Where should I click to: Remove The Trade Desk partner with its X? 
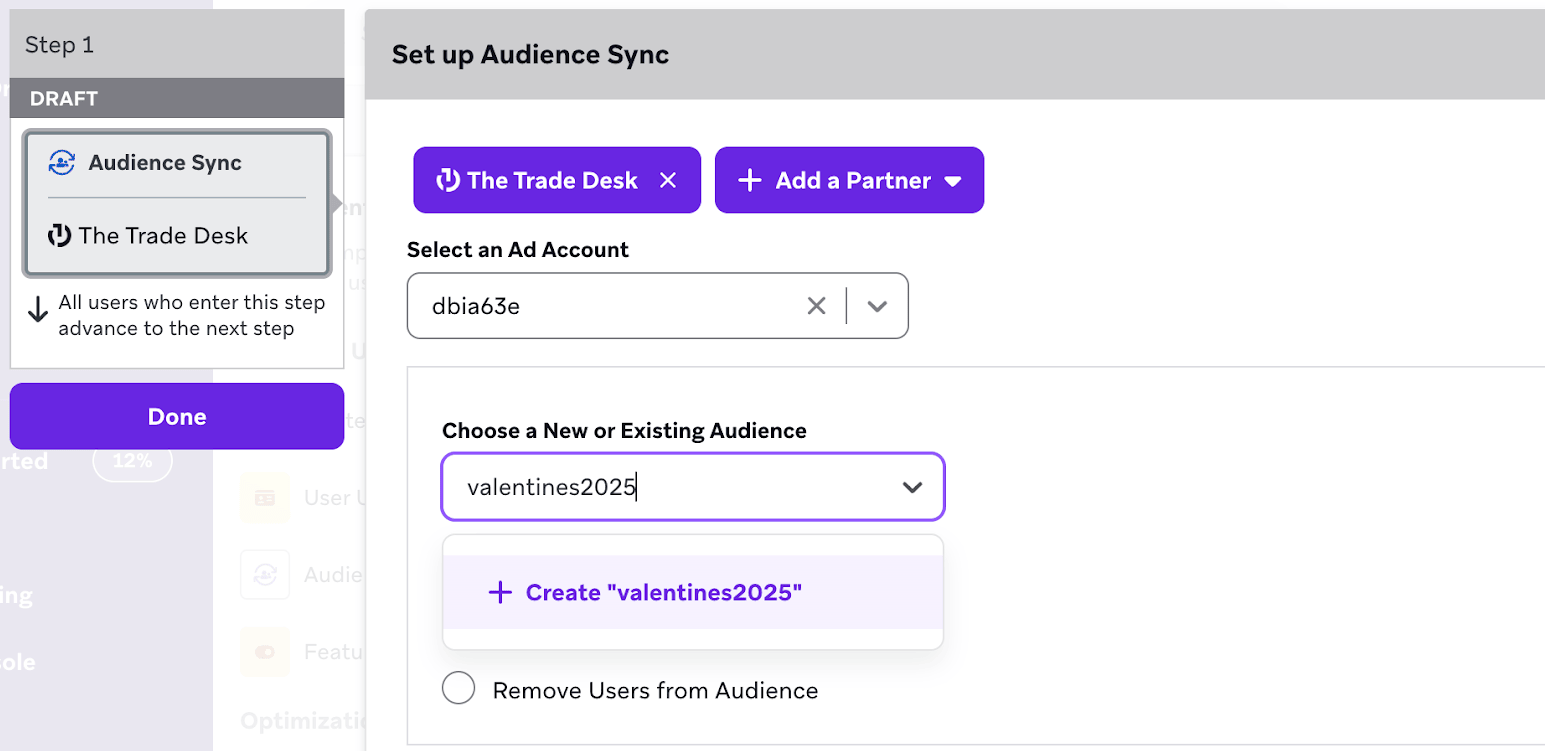coord(668,180)
